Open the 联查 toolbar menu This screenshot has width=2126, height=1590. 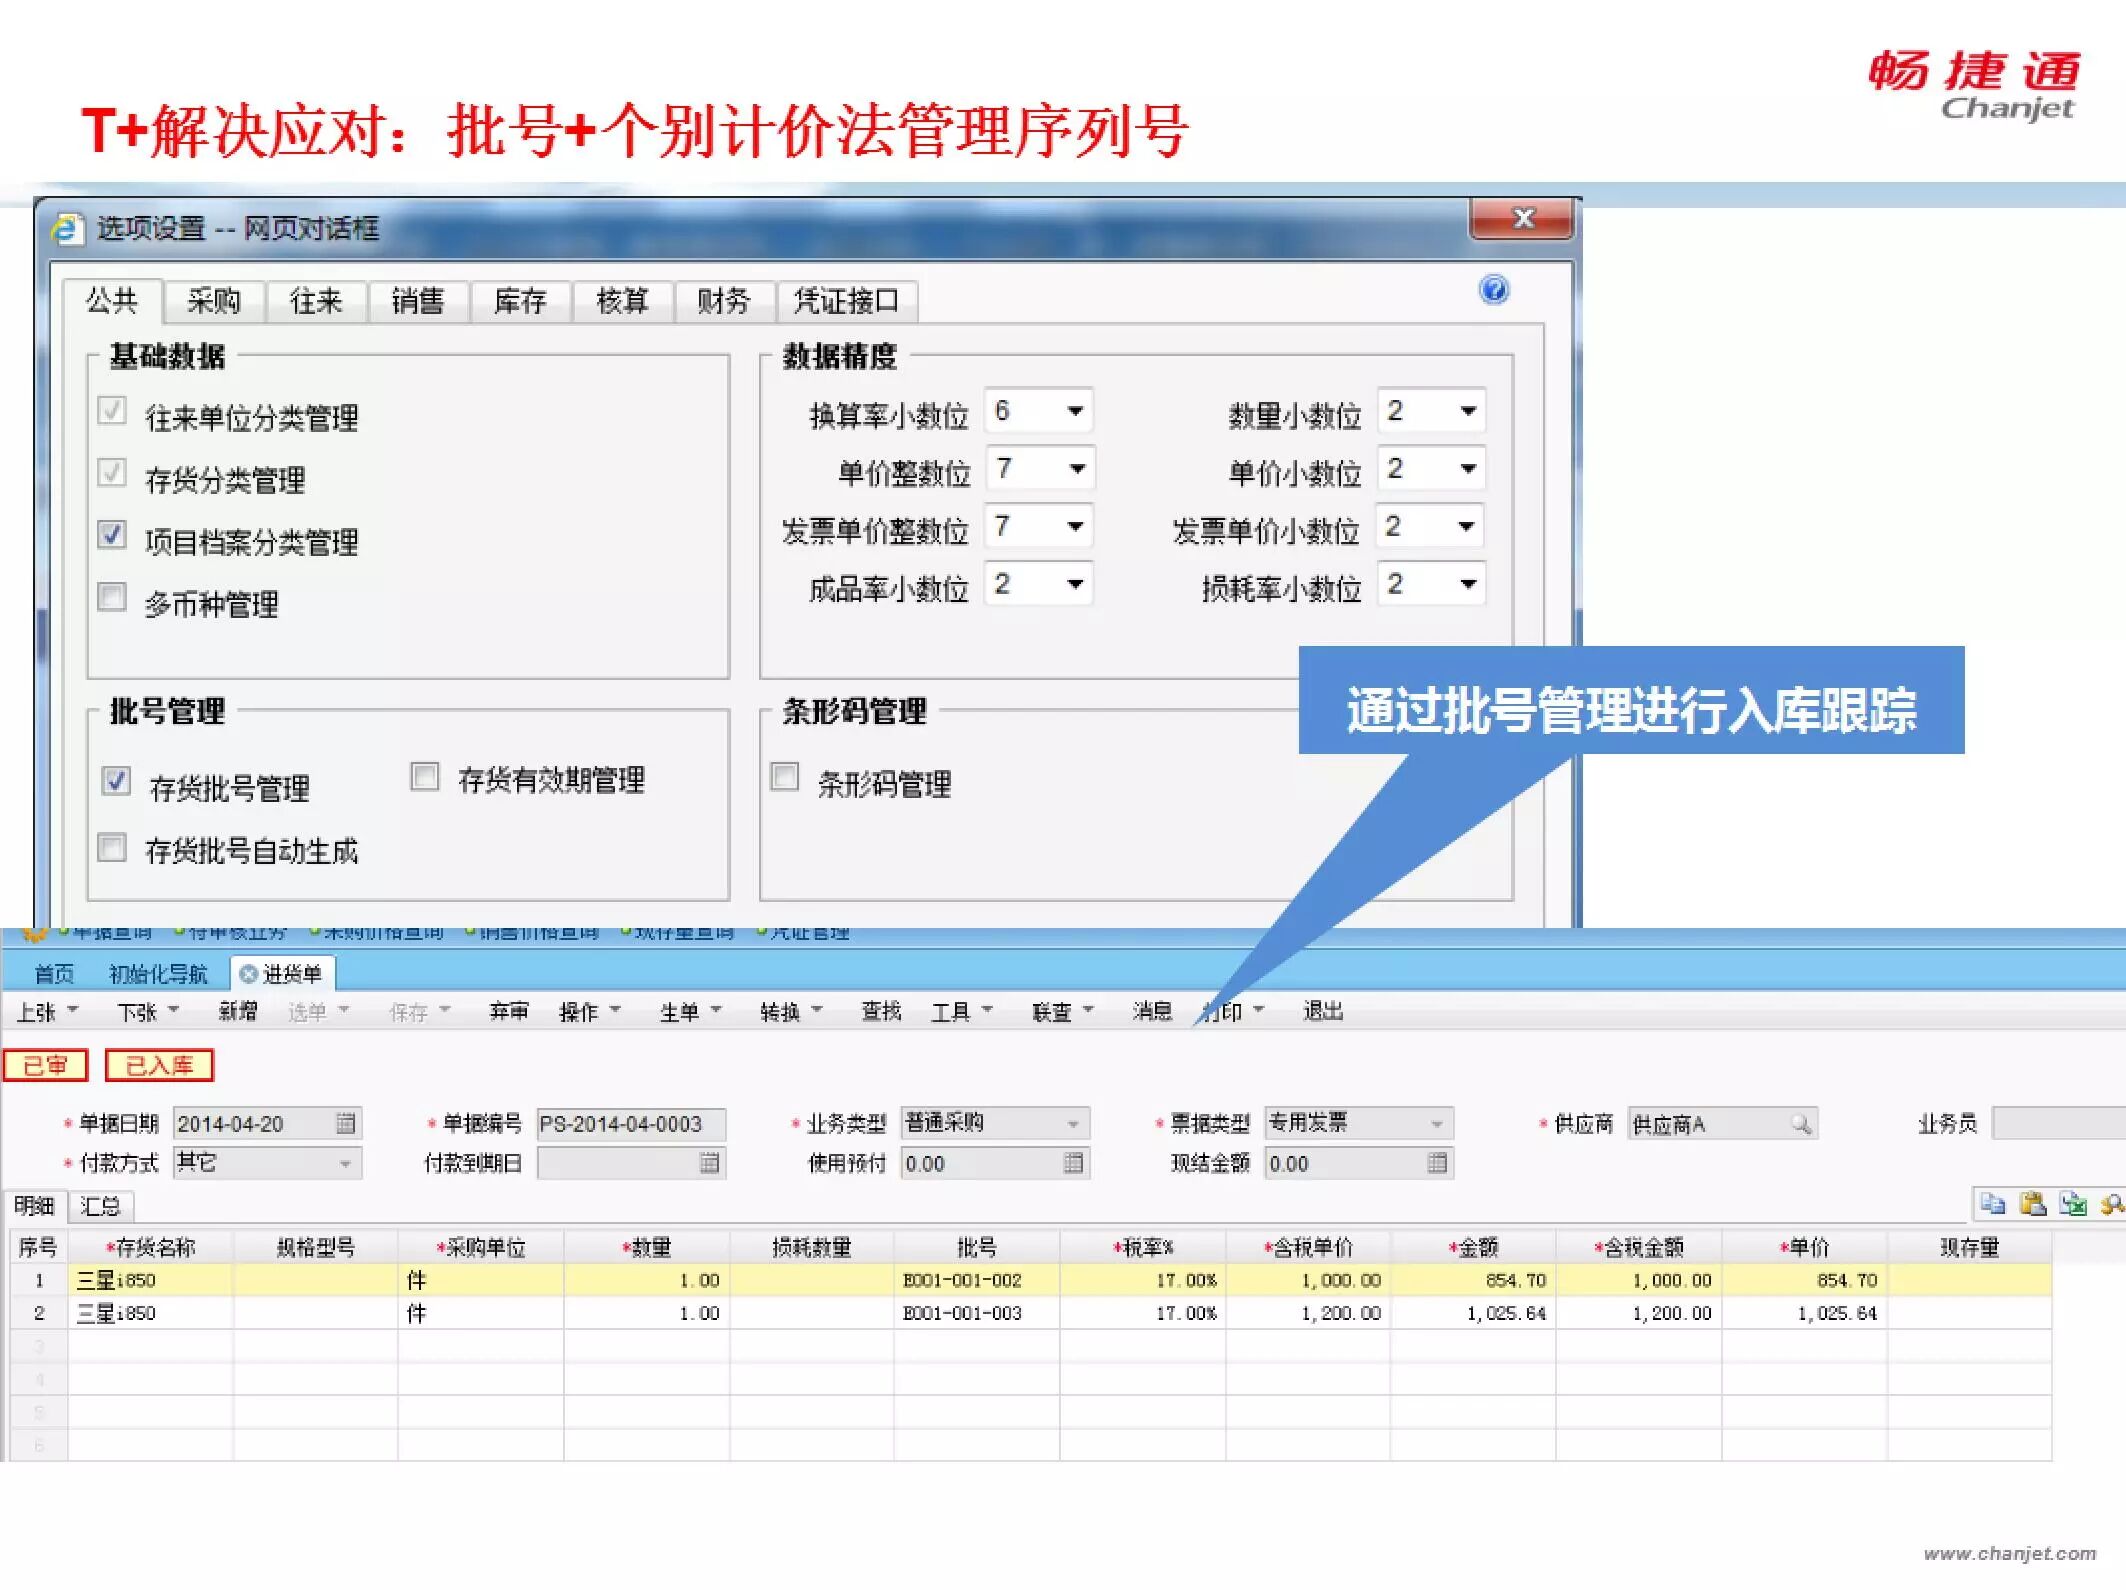point(1062,1012)
